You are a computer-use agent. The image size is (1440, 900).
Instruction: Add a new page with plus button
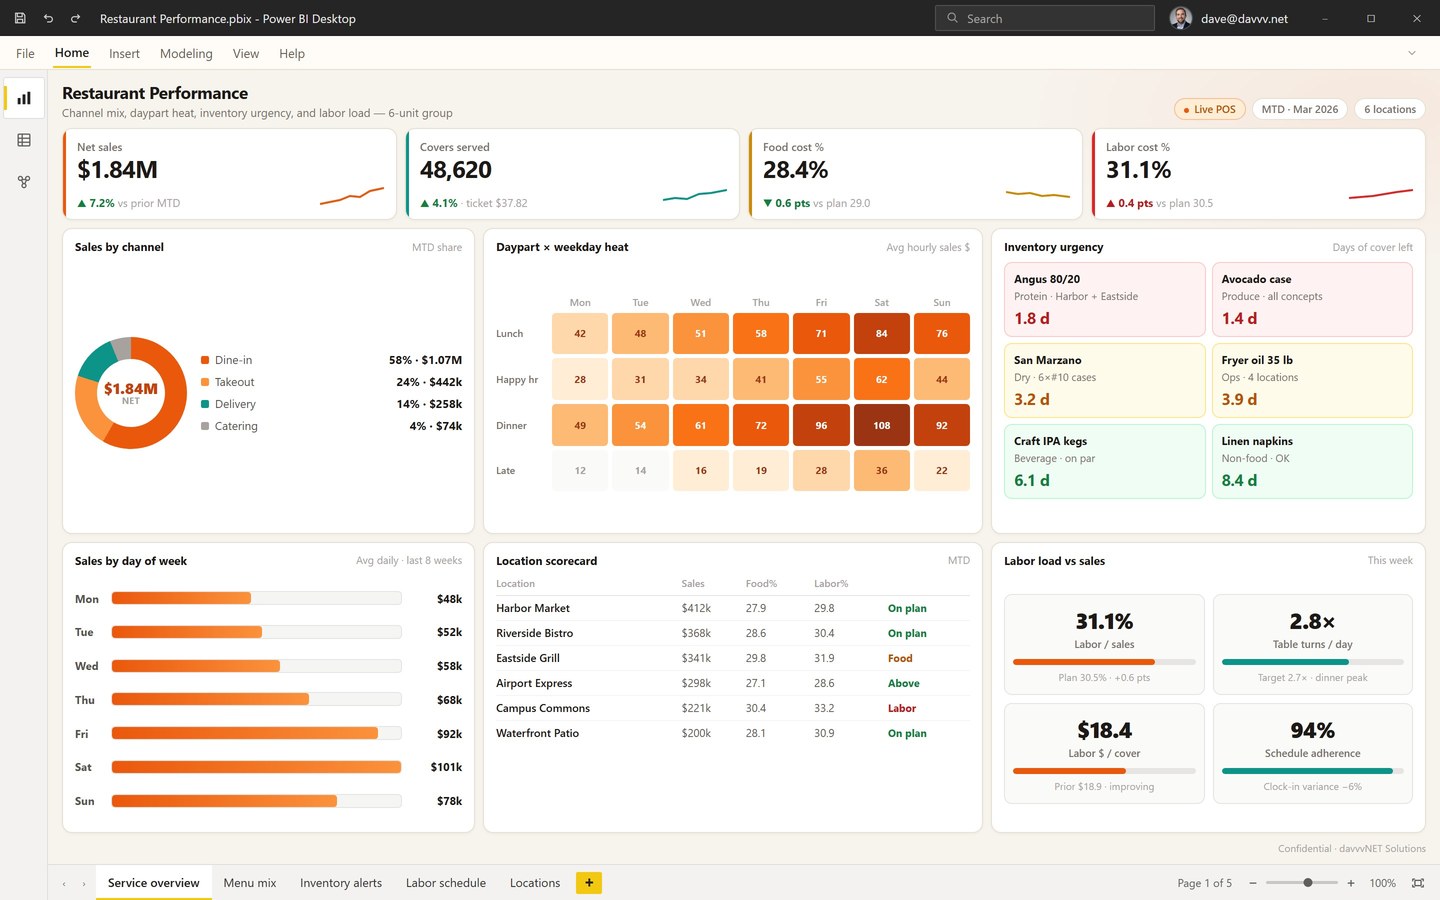click(x=589, y=882)
